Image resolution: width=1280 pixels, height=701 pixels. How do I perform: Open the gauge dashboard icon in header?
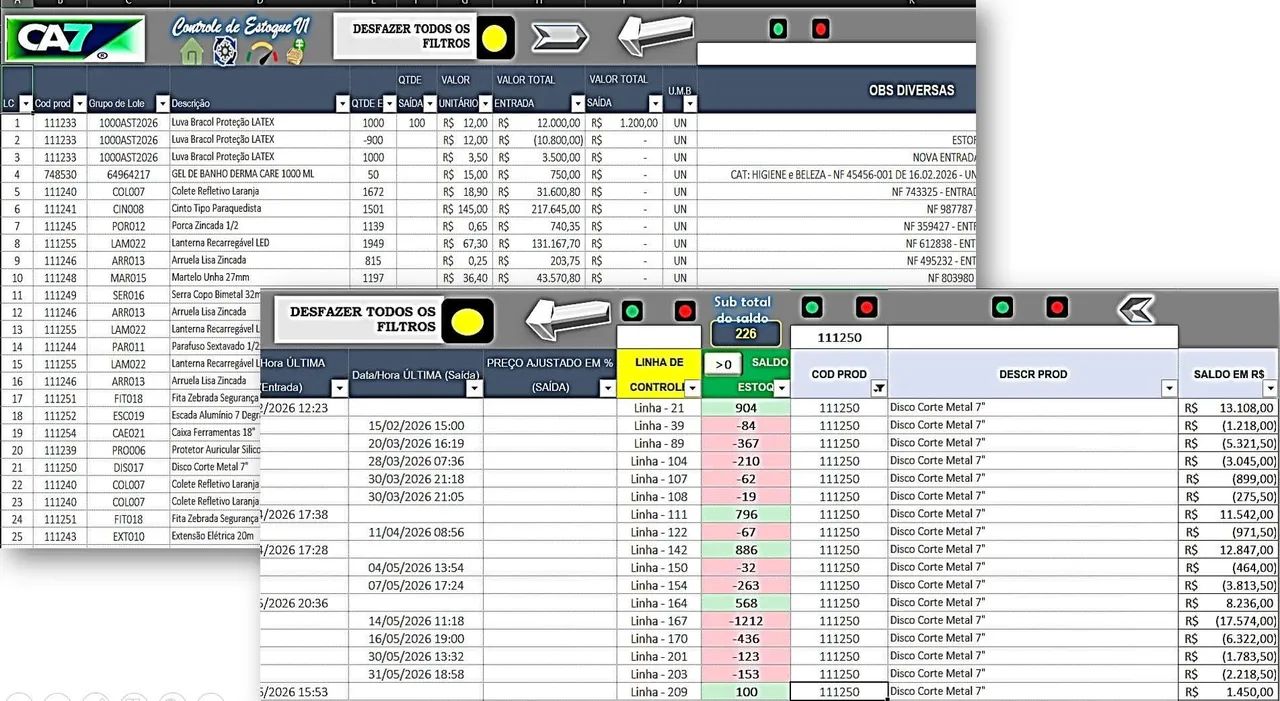pos(261,53)
